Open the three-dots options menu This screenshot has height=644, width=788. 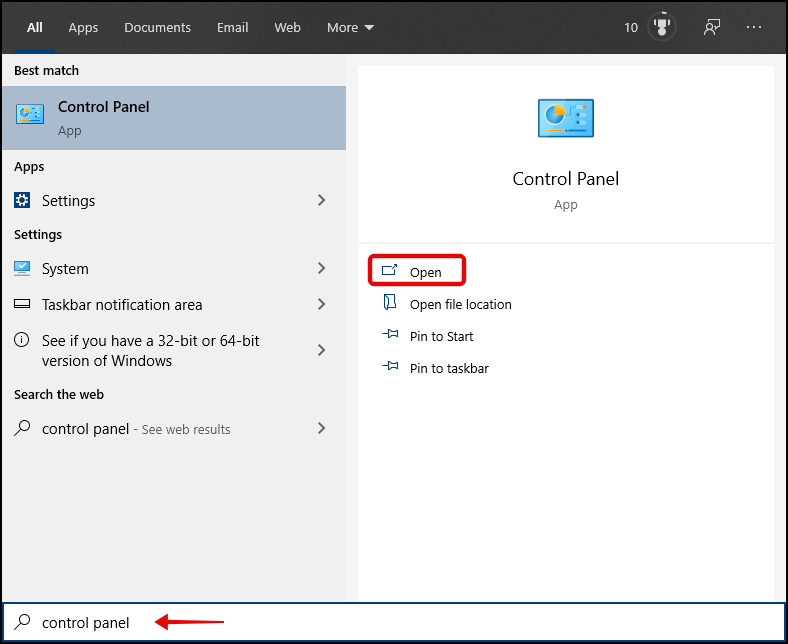tap(754, 27)
